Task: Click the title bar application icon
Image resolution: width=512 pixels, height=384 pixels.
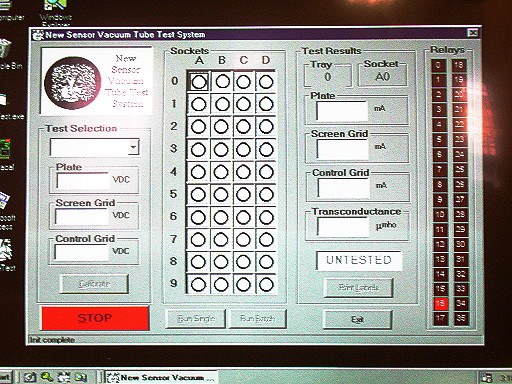Action: coord(38,35)
